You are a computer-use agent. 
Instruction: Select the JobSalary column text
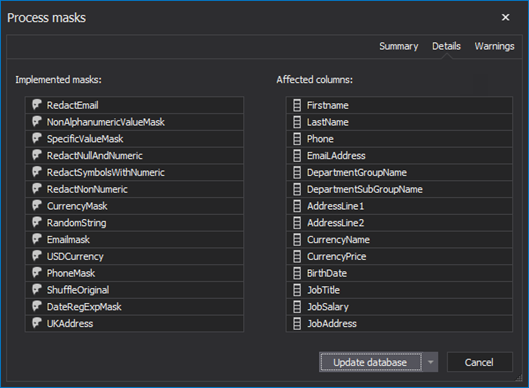(x=328, y=307)
